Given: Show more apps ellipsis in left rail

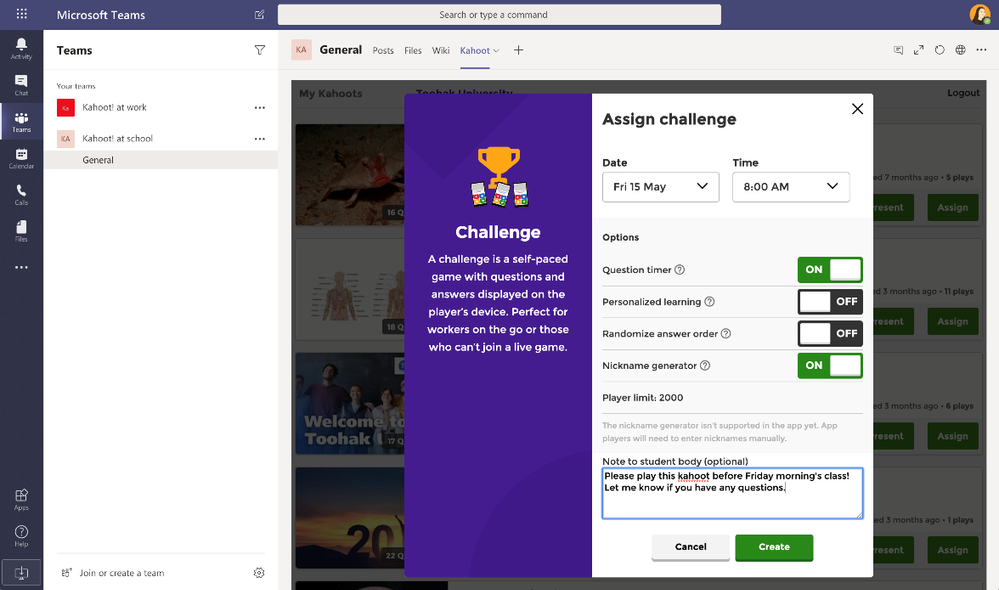Looking at the screenshot, I should 21,268.
